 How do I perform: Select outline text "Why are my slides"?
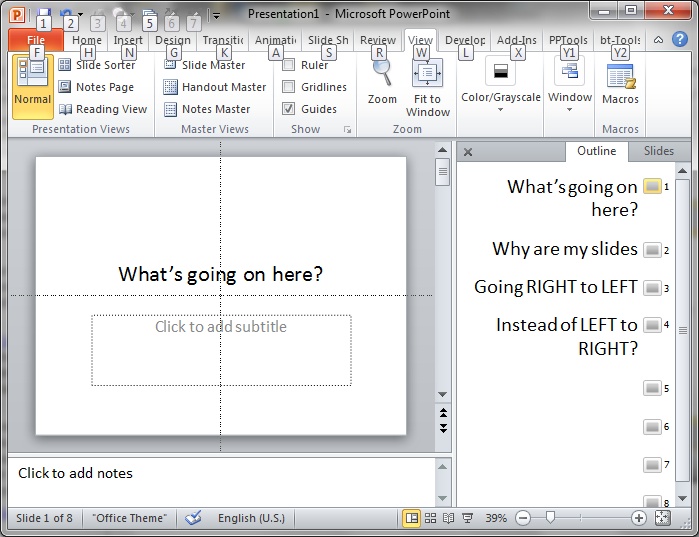(x=565, y=249)
